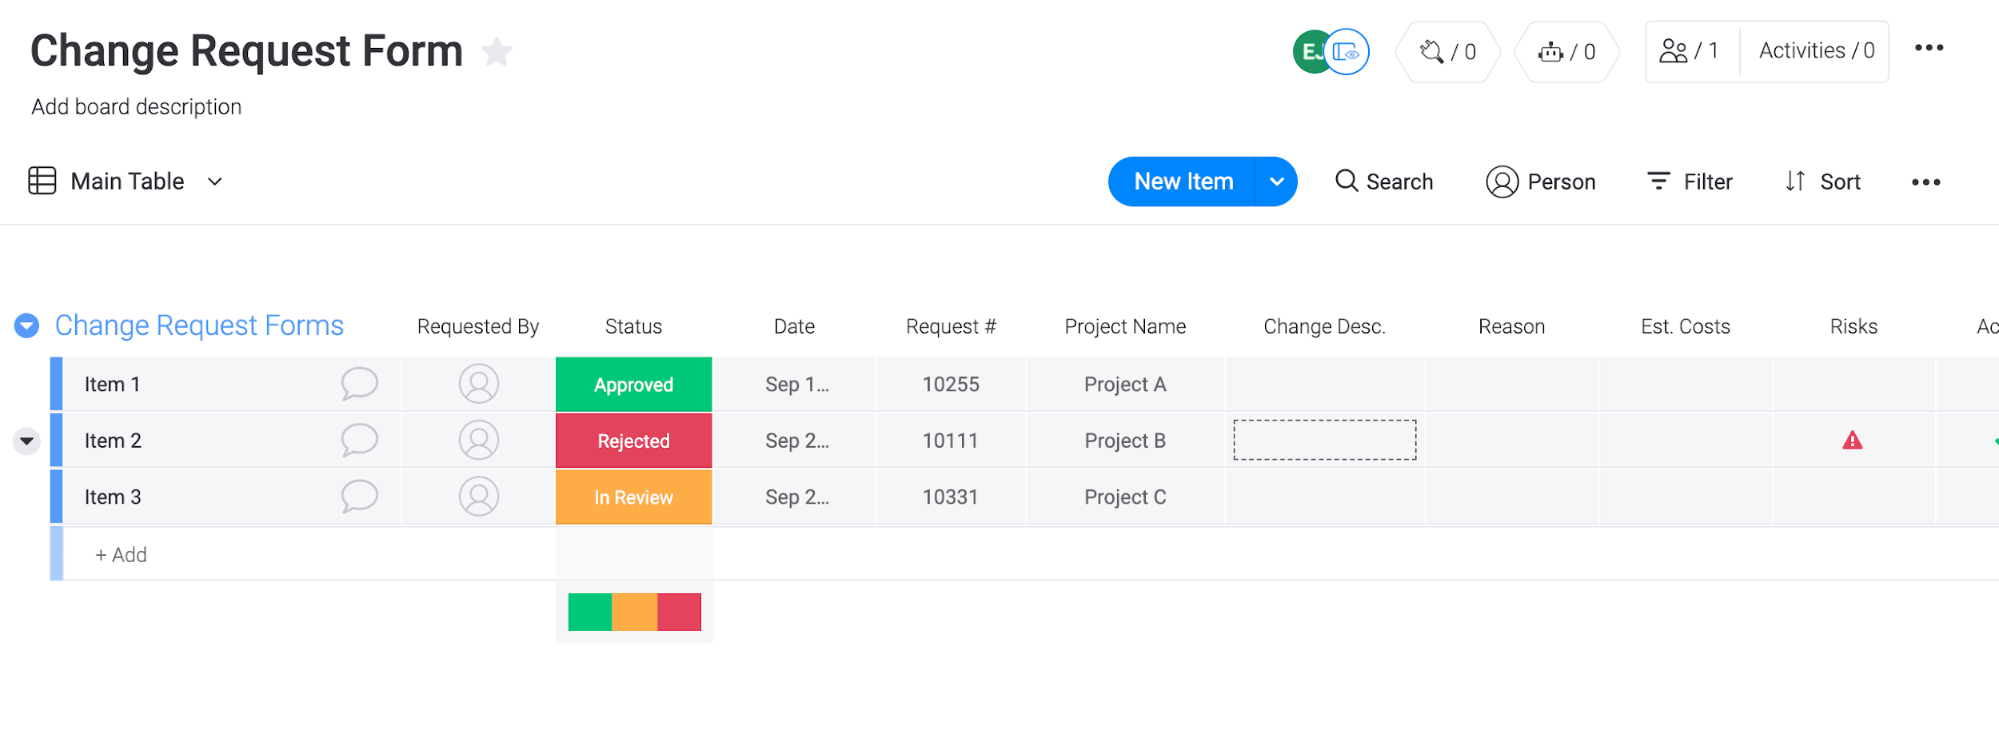Open Search in the board toolbar
1999x741 pixels.
[x=1384, y=182]
